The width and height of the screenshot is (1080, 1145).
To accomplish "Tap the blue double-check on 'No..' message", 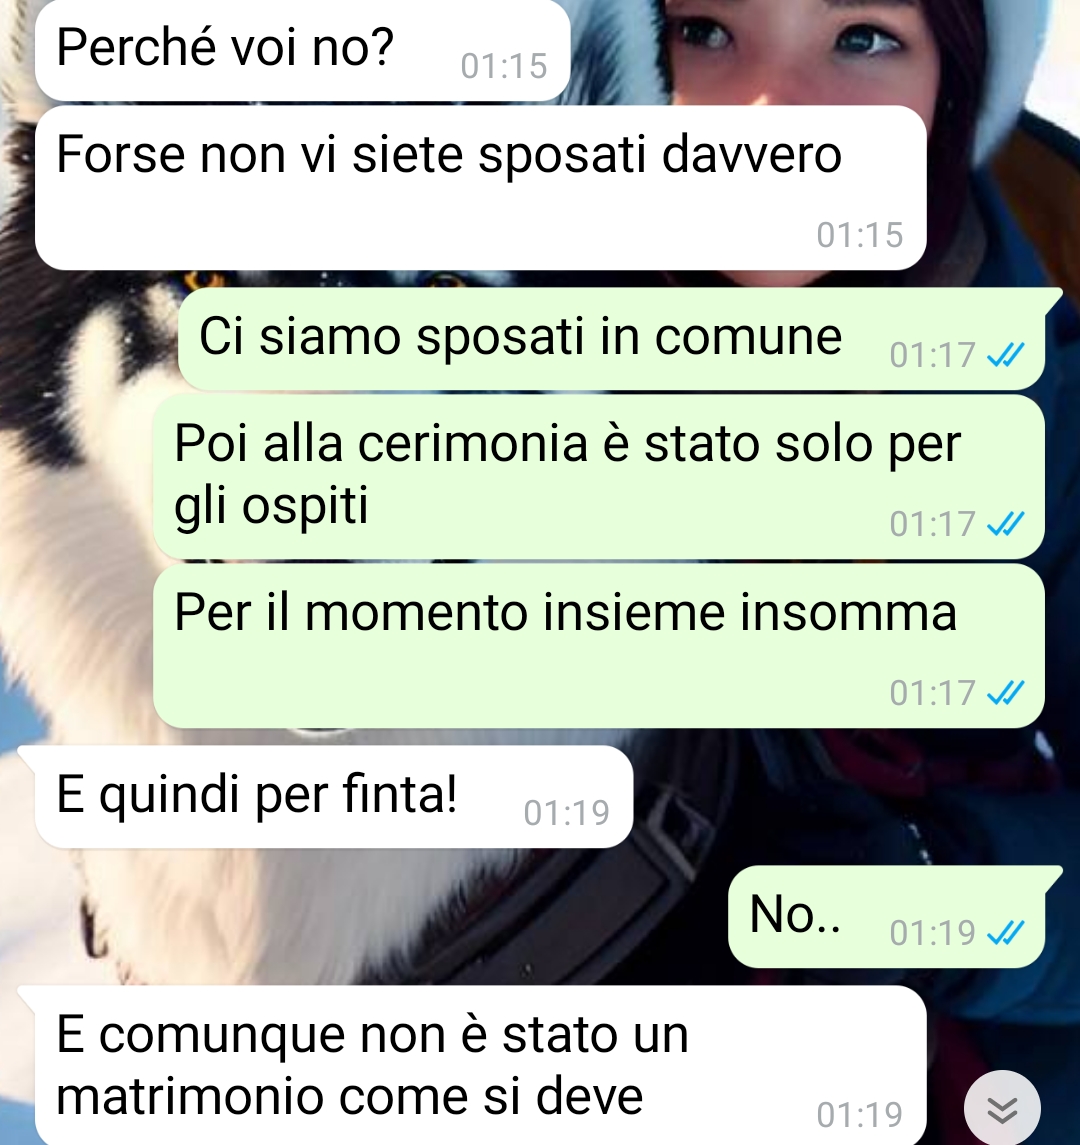I will [x=1006, y=932].
